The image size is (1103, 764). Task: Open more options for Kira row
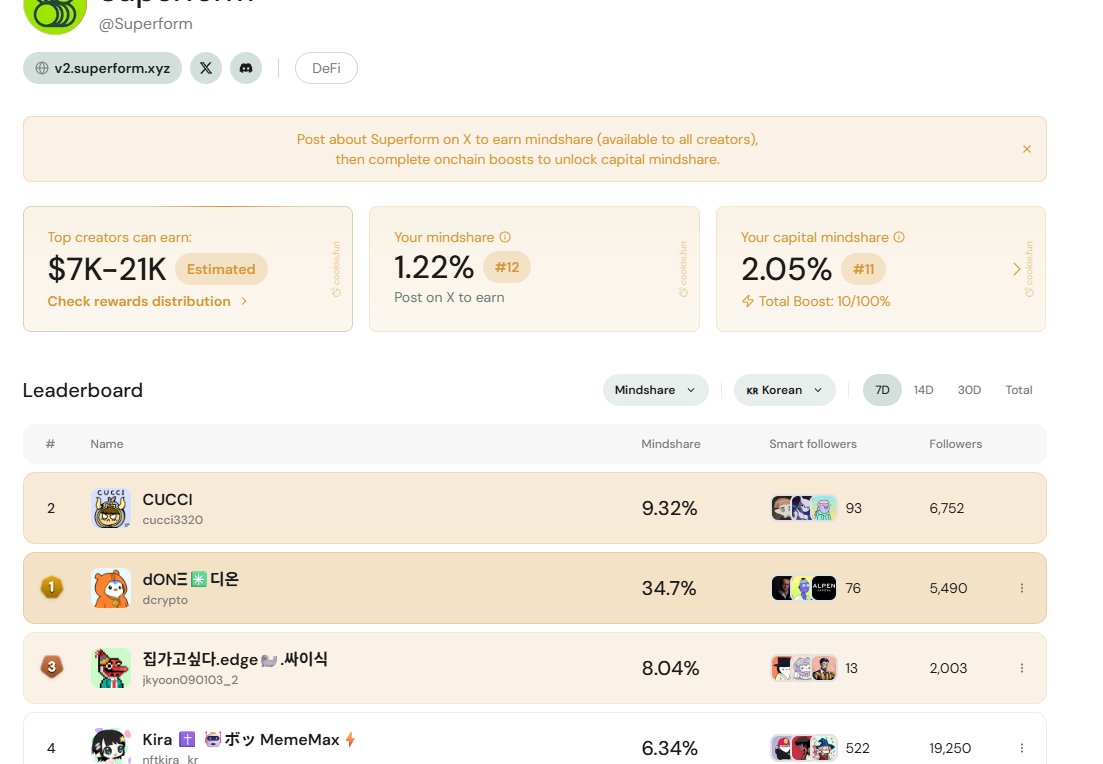click(1021, 748)
